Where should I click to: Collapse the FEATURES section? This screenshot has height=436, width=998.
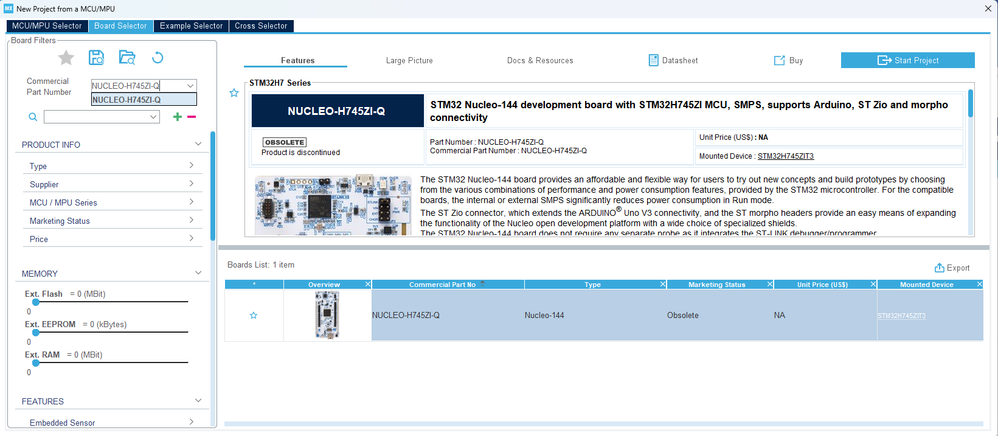tap(199, 401)
